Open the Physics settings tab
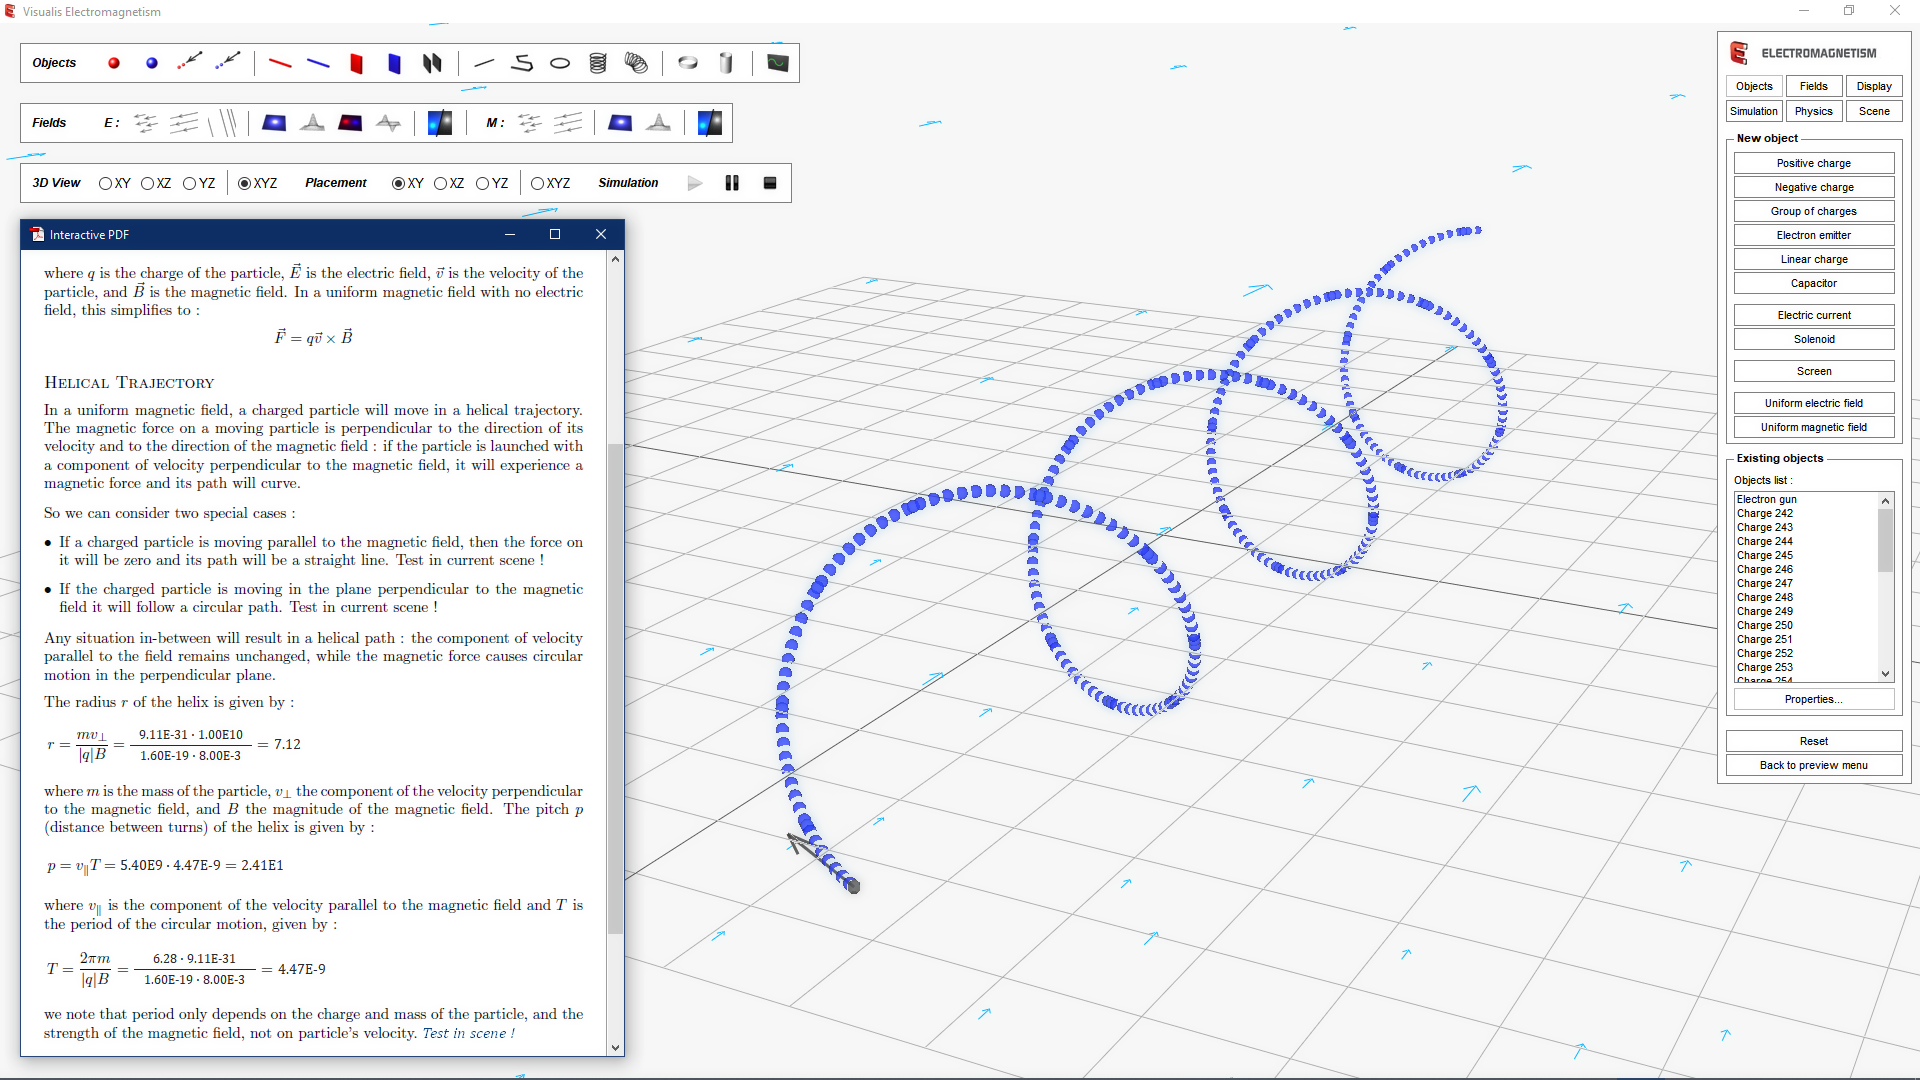 pos(1813,111)
